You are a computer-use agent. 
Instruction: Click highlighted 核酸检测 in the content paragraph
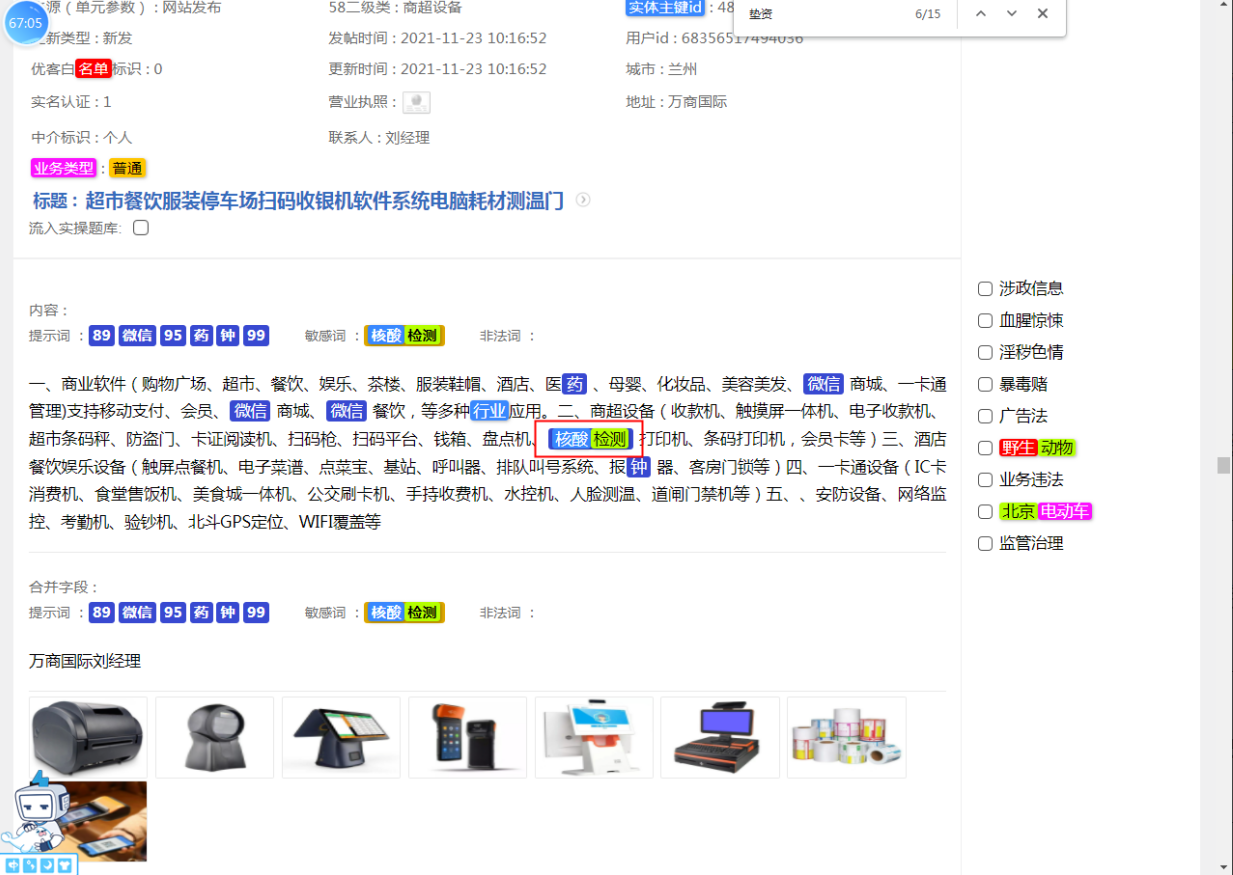tap(590, 439)
